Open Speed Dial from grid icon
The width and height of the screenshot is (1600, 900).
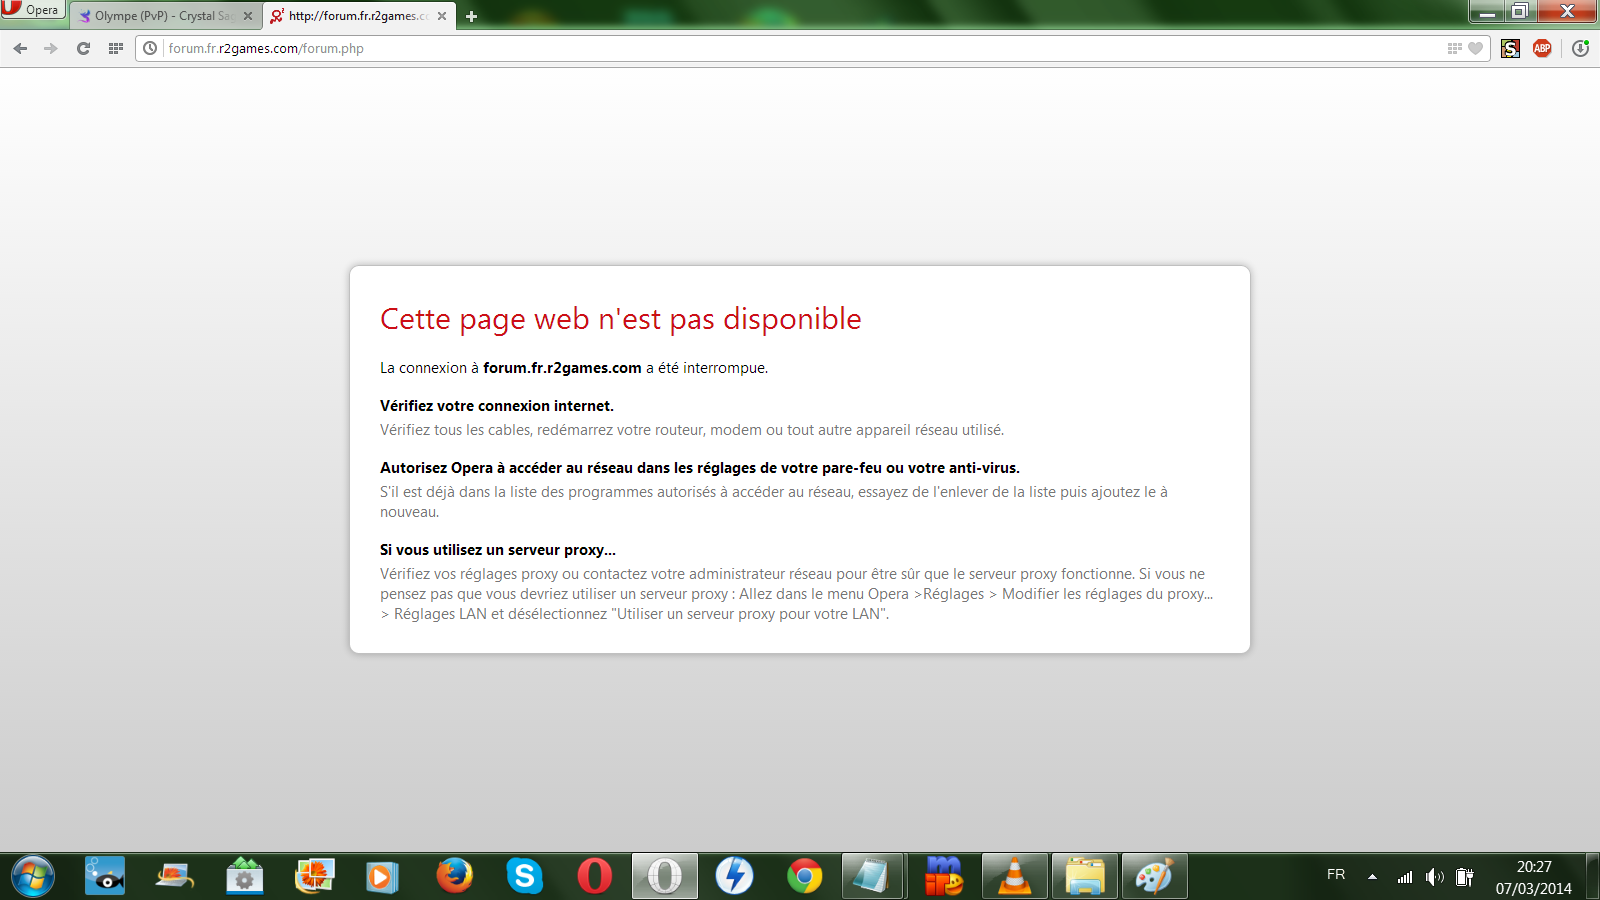[116, 48]
